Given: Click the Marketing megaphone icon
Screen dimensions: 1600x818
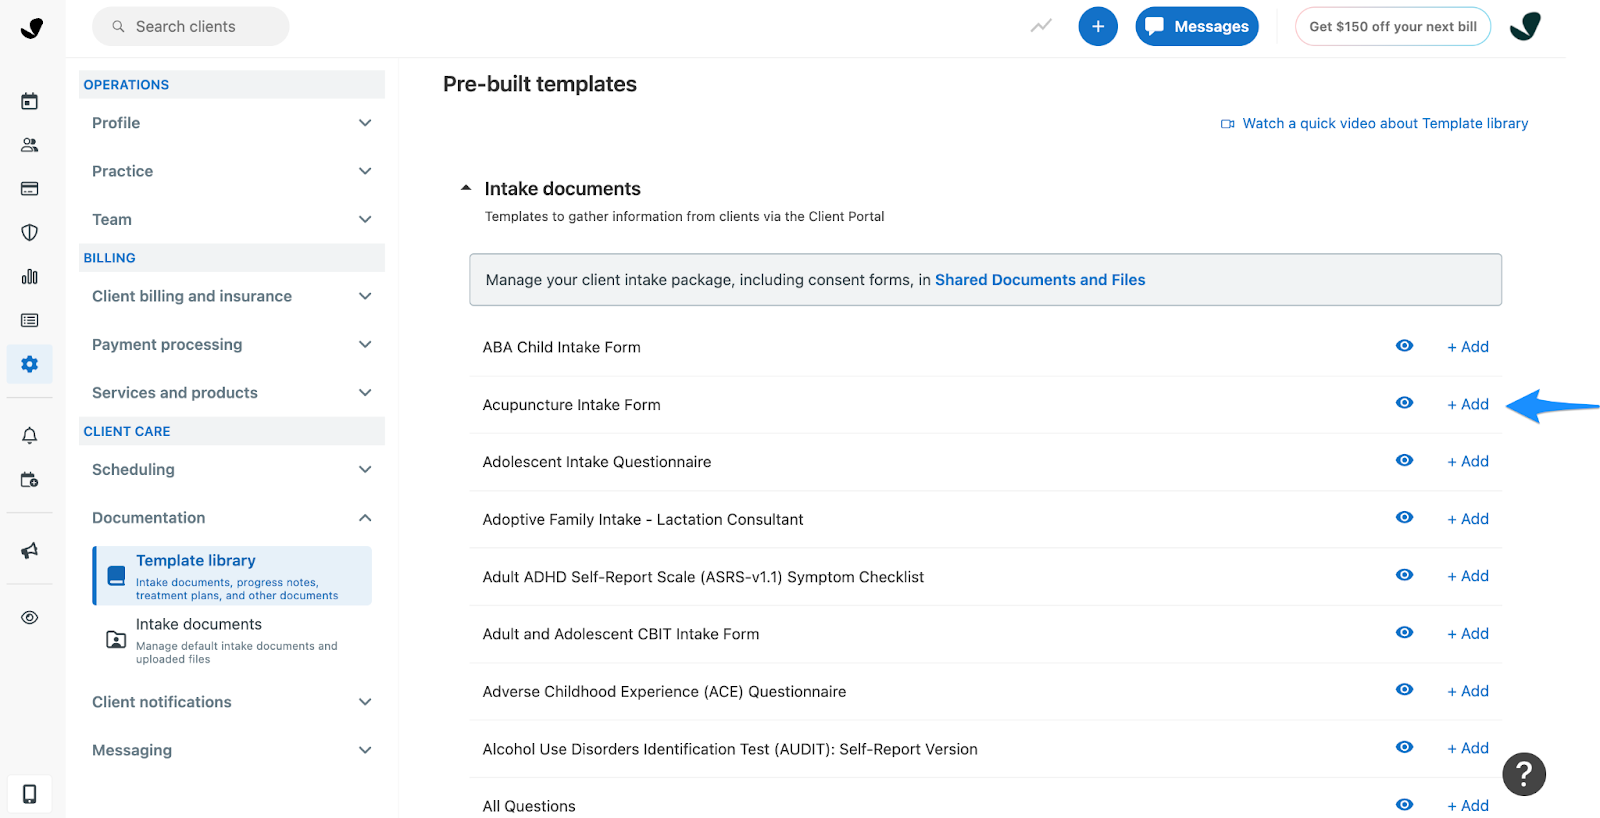Looking at the screenshot, I should click(x=29, y=550).
